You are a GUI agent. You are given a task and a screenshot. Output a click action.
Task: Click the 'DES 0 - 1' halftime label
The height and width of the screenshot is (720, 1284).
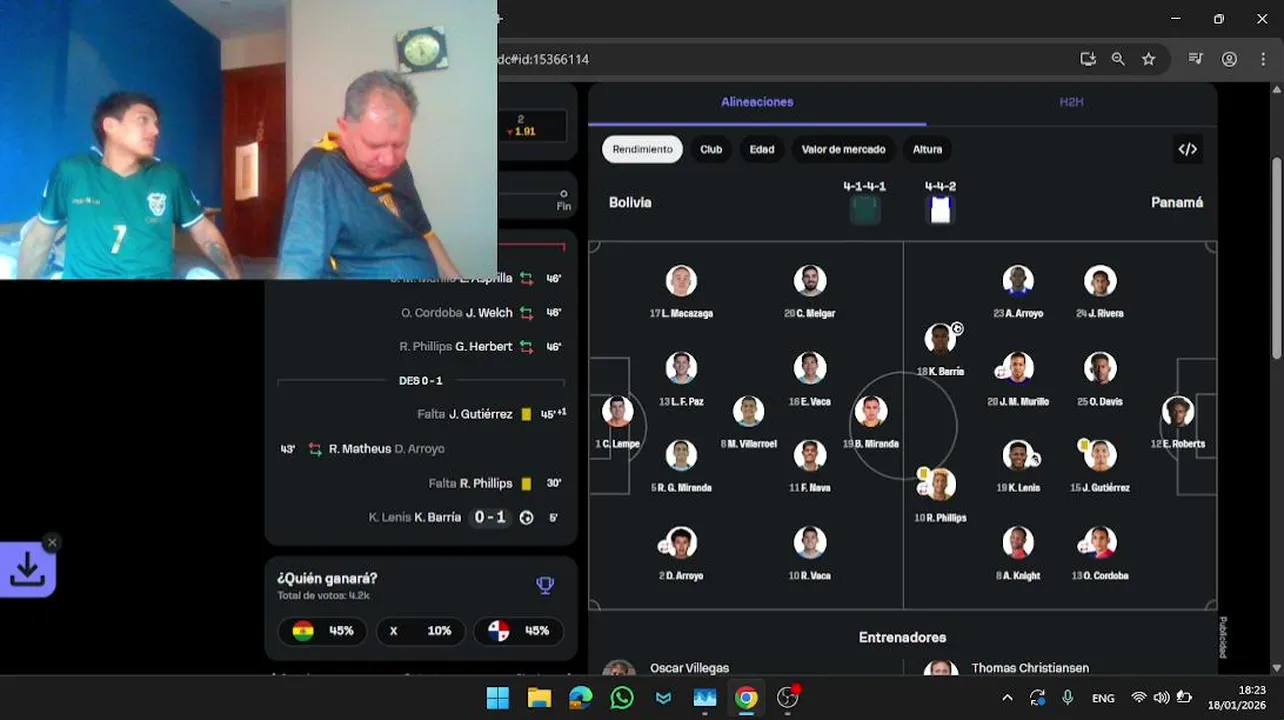pos(420,381)
